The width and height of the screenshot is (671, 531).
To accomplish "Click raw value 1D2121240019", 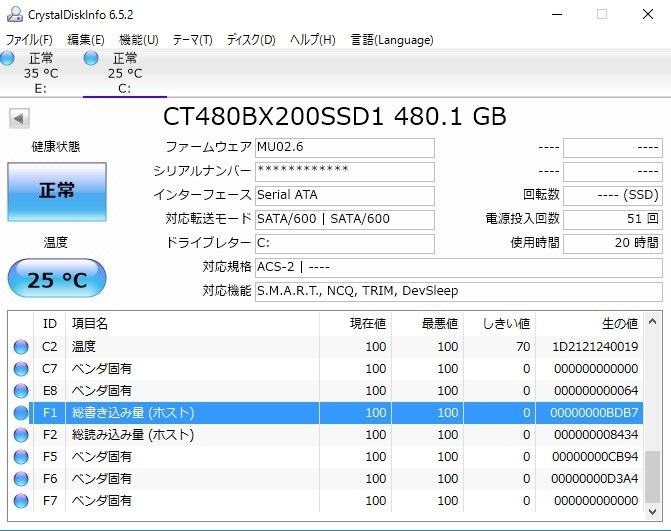I will (x=595, y=347).
